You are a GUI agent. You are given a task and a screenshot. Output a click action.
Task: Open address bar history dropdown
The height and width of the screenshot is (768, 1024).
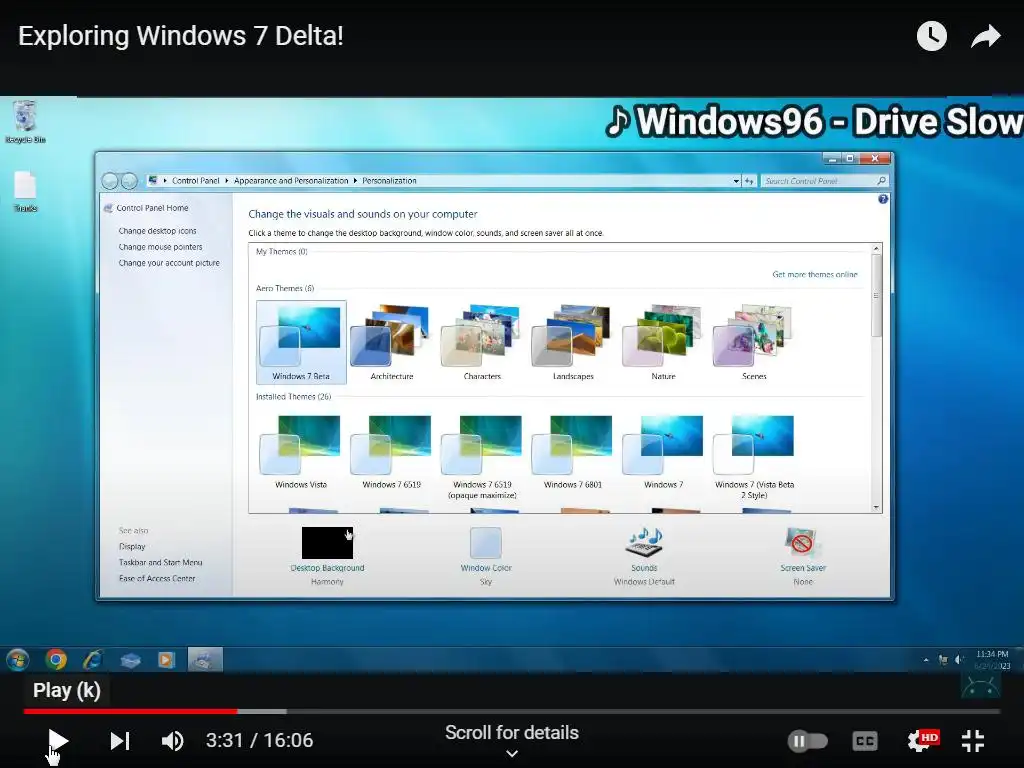point(736,181)
